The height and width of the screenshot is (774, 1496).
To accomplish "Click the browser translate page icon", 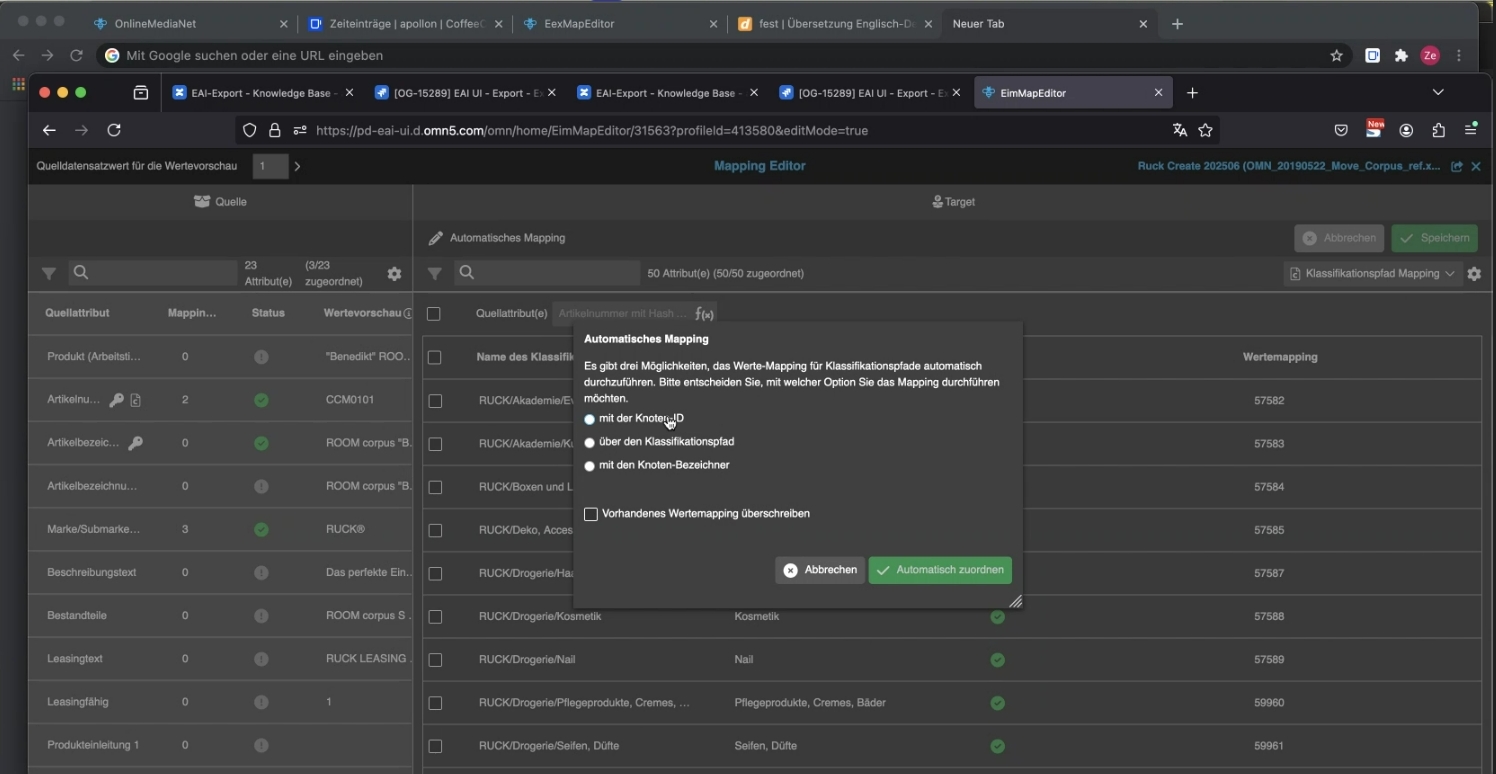I will coord(1180,130).
